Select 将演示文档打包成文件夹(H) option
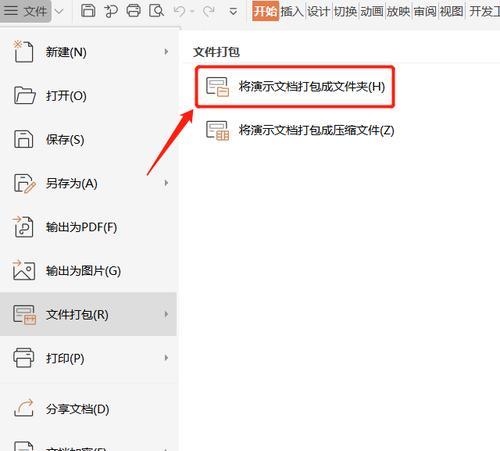 click(295, 87)
